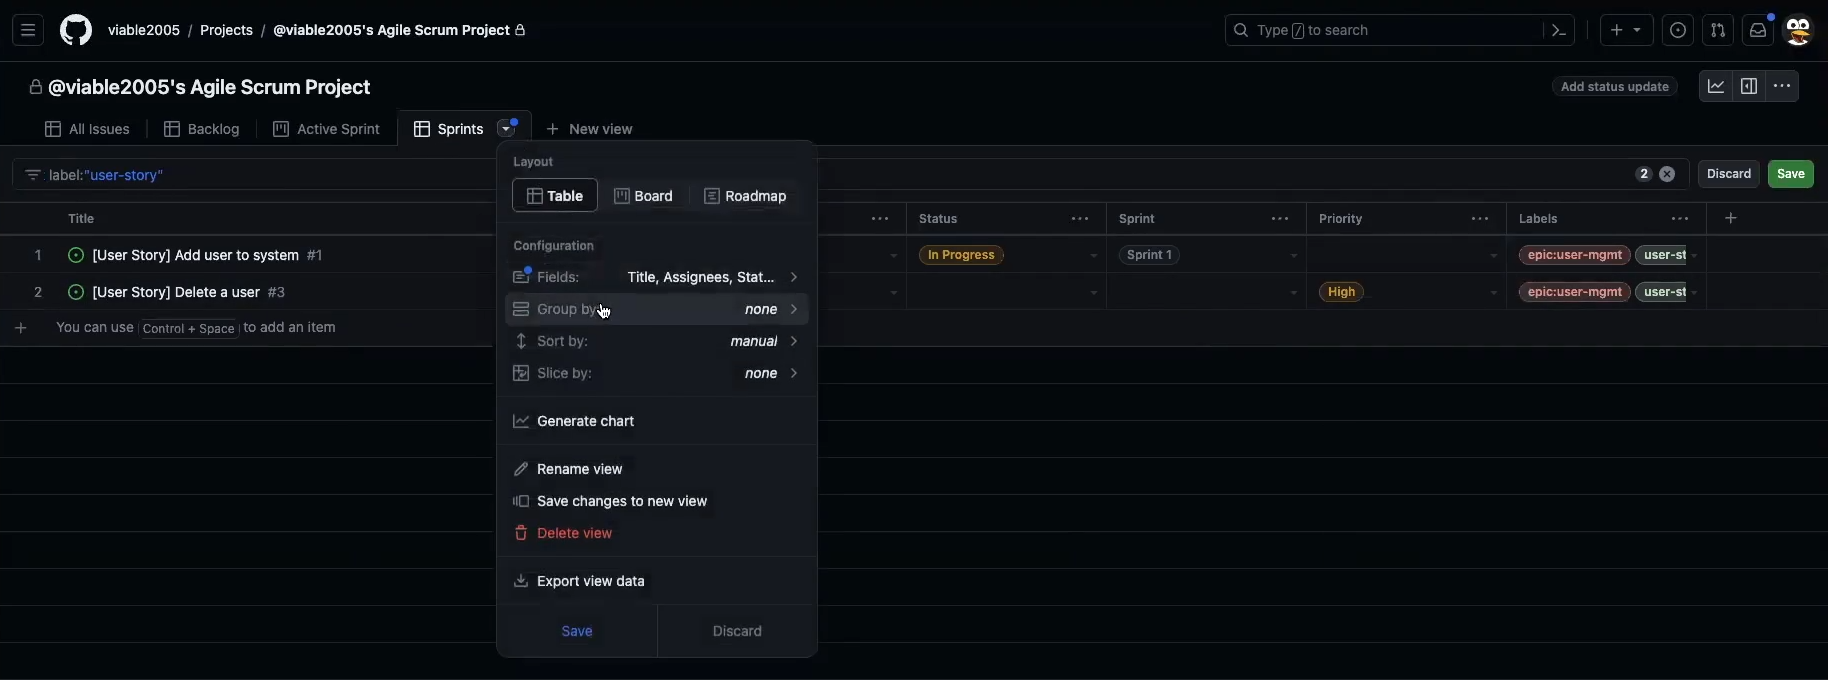Open the issues icon in header
1828x680 pixels.
1678,30
